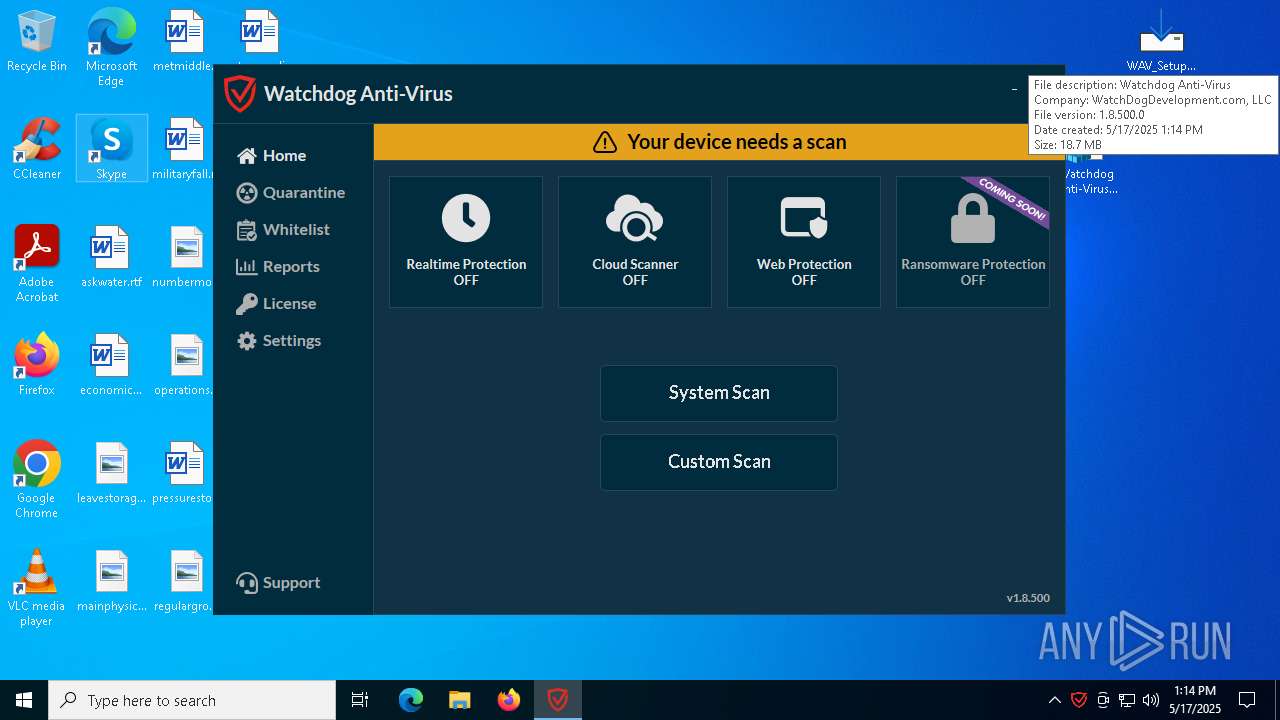Open the Quarantine section
1280x720 pixels.
click(x=290, y=192)
